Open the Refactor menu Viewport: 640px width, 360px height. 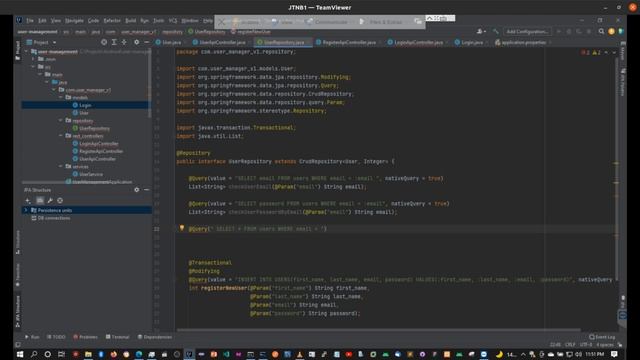[x=112, y=20]
